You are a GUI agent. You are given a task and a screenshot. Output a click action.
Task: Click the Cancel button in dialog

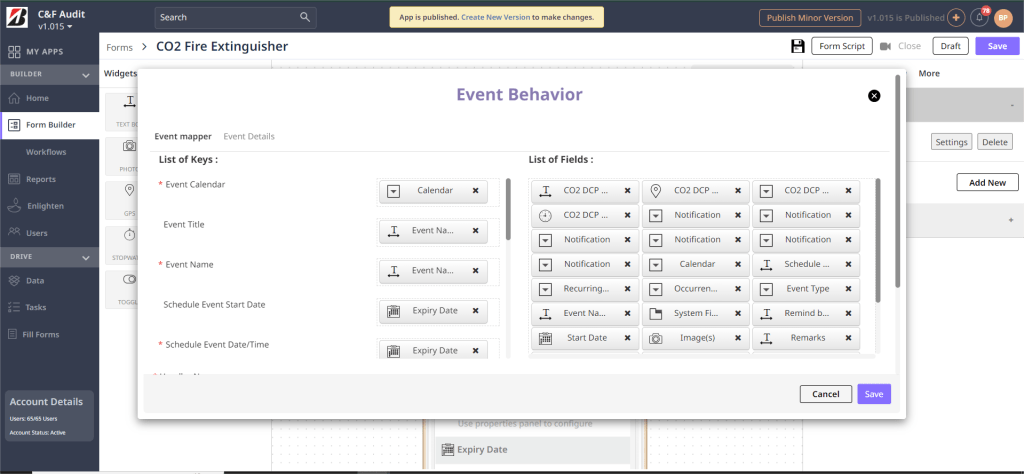tap(825, 394)
